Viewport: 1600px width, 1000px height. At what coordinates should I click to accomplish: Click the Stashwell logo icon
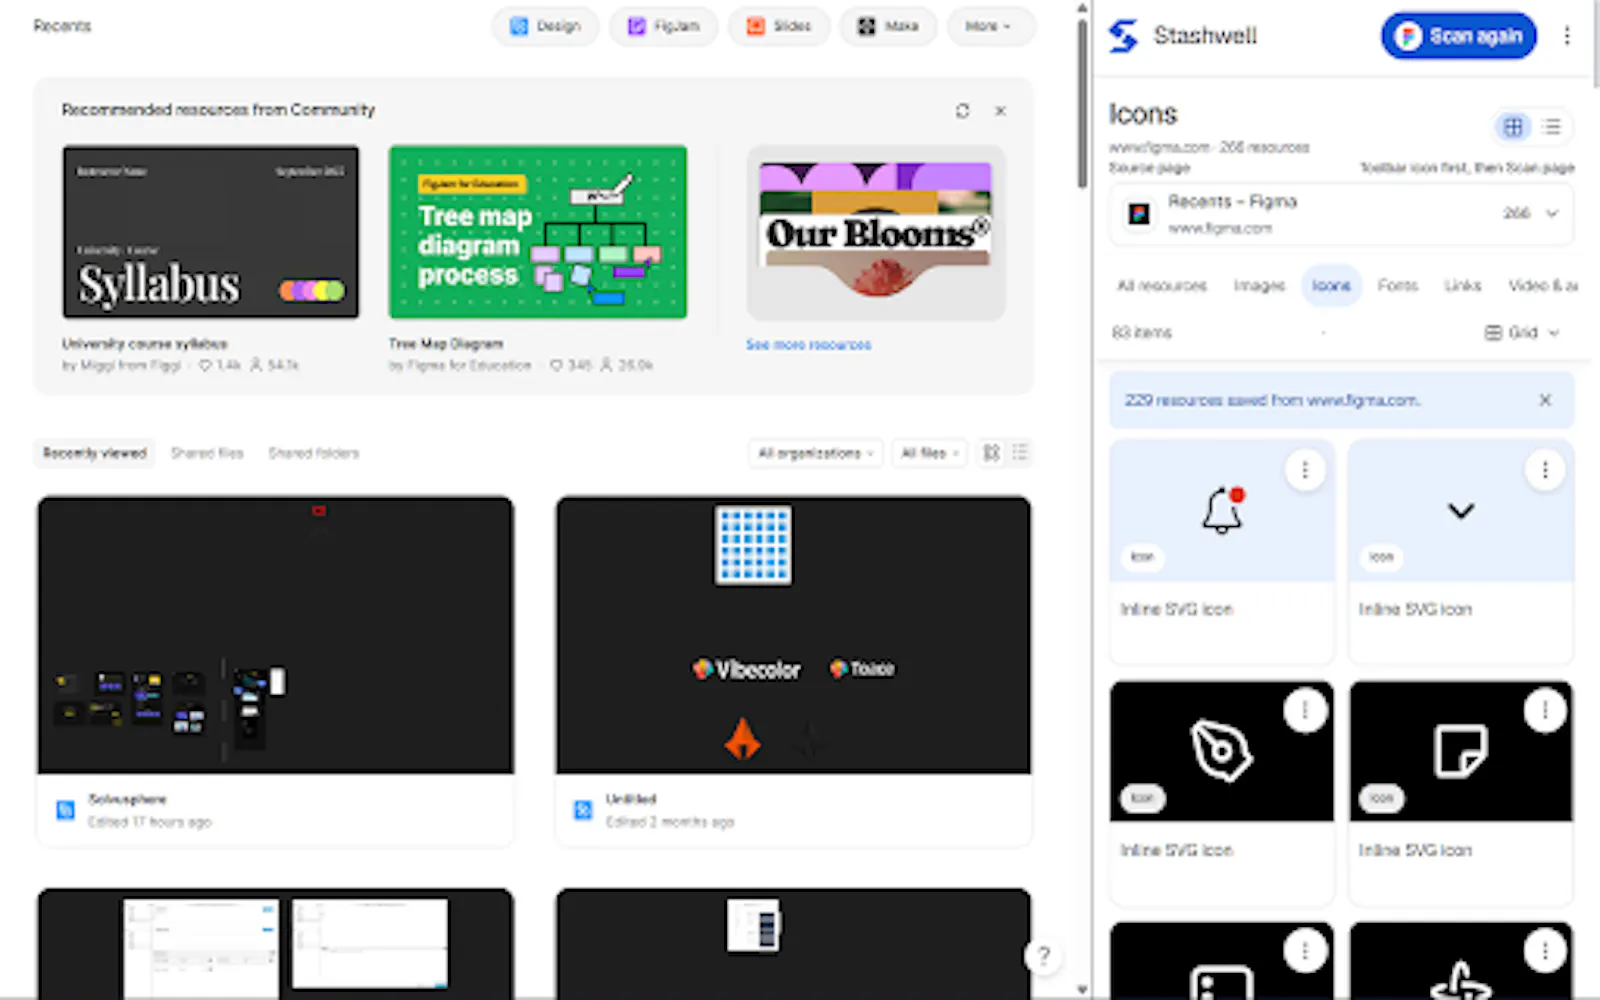tap(1123, 36)
